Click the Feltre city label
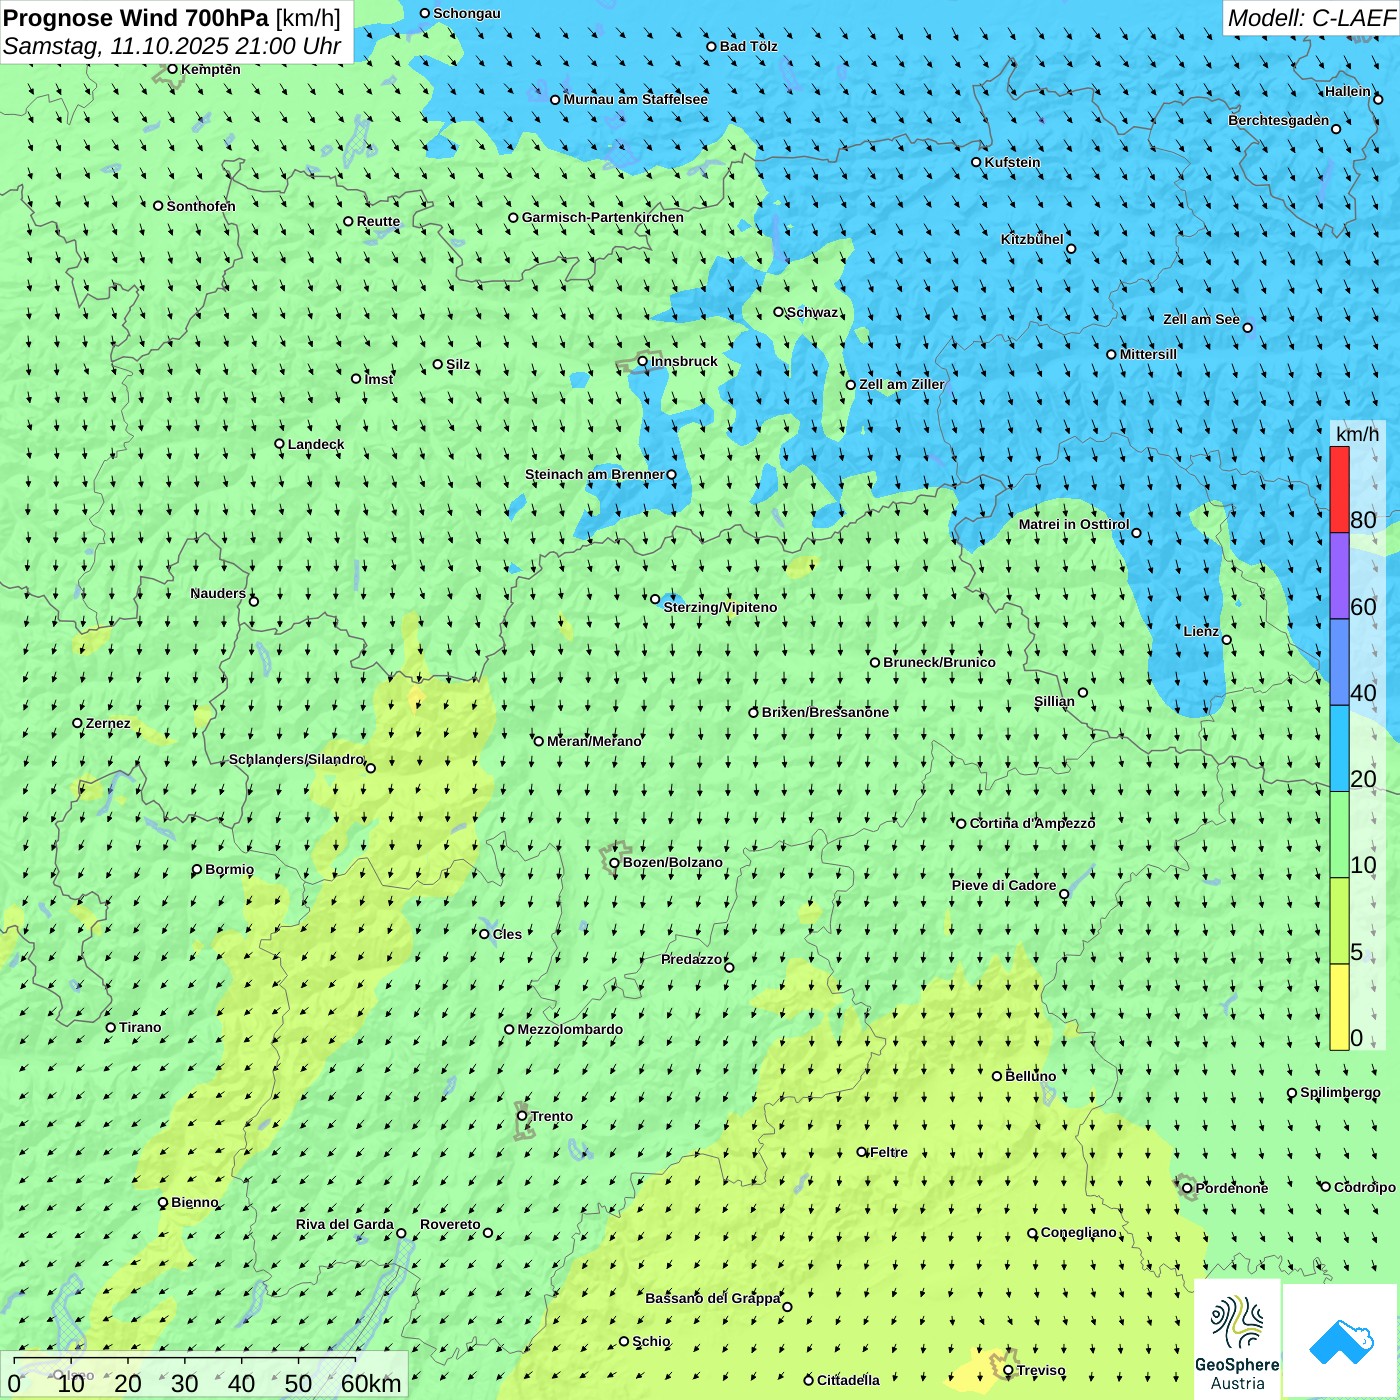 [x=889, y=1152]
